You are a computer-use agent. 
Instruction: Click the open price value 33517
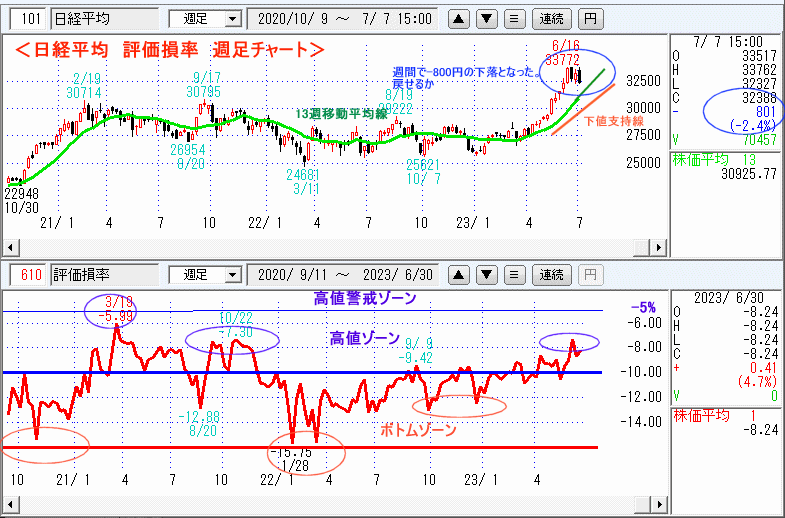[x=759, y=55]
